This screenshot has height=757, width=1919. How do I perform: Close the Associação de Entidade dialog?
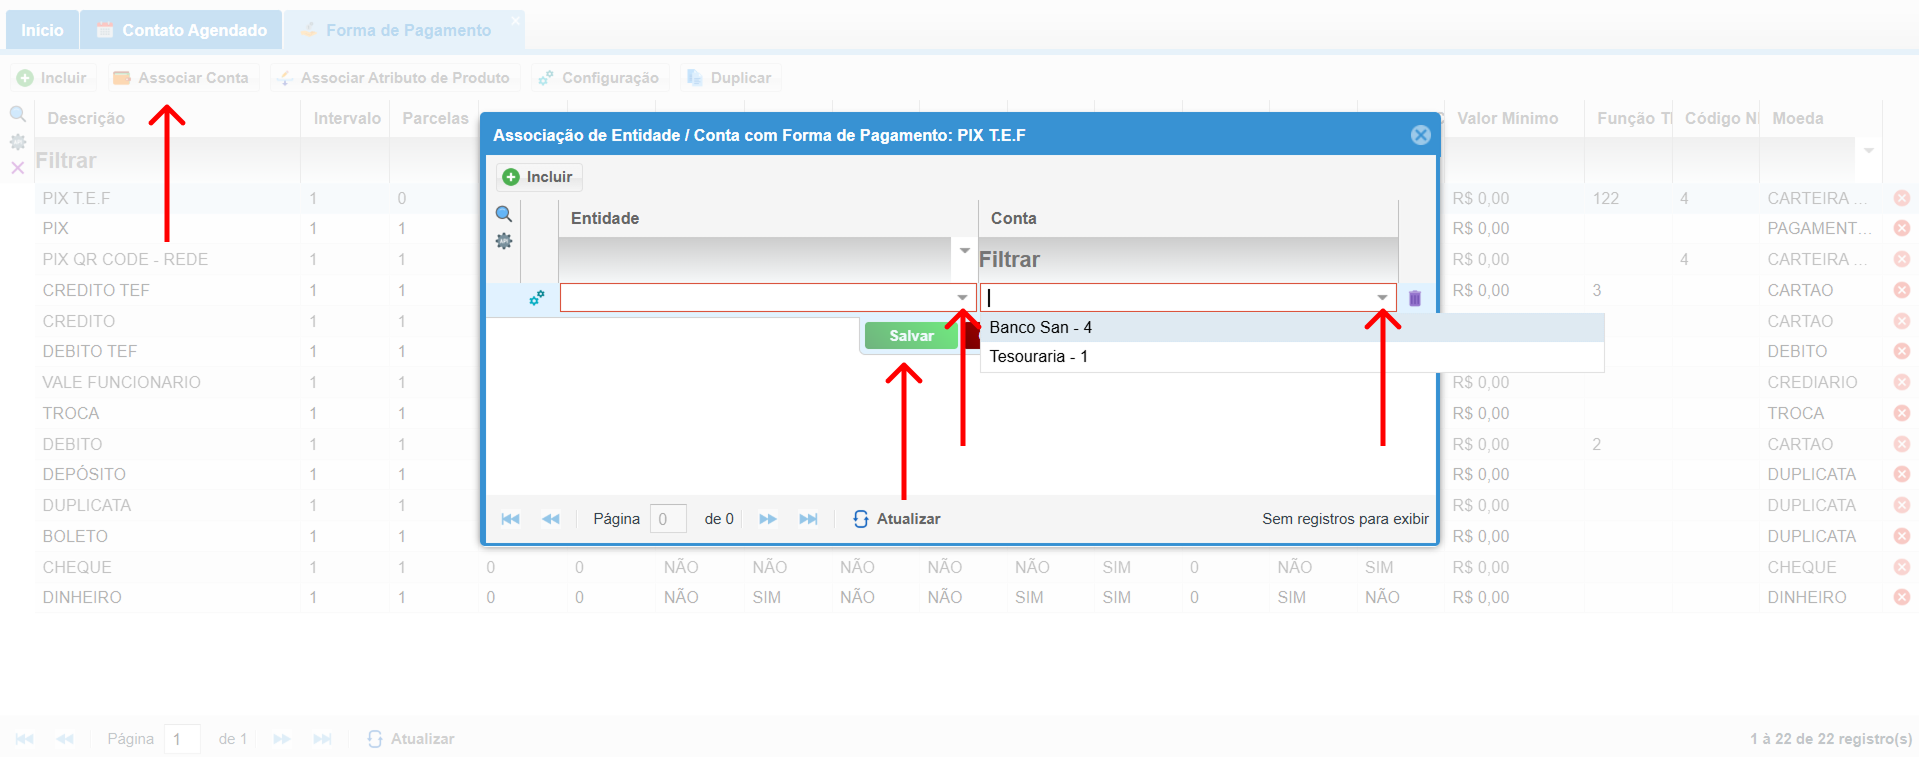[x=1420, y=135]
